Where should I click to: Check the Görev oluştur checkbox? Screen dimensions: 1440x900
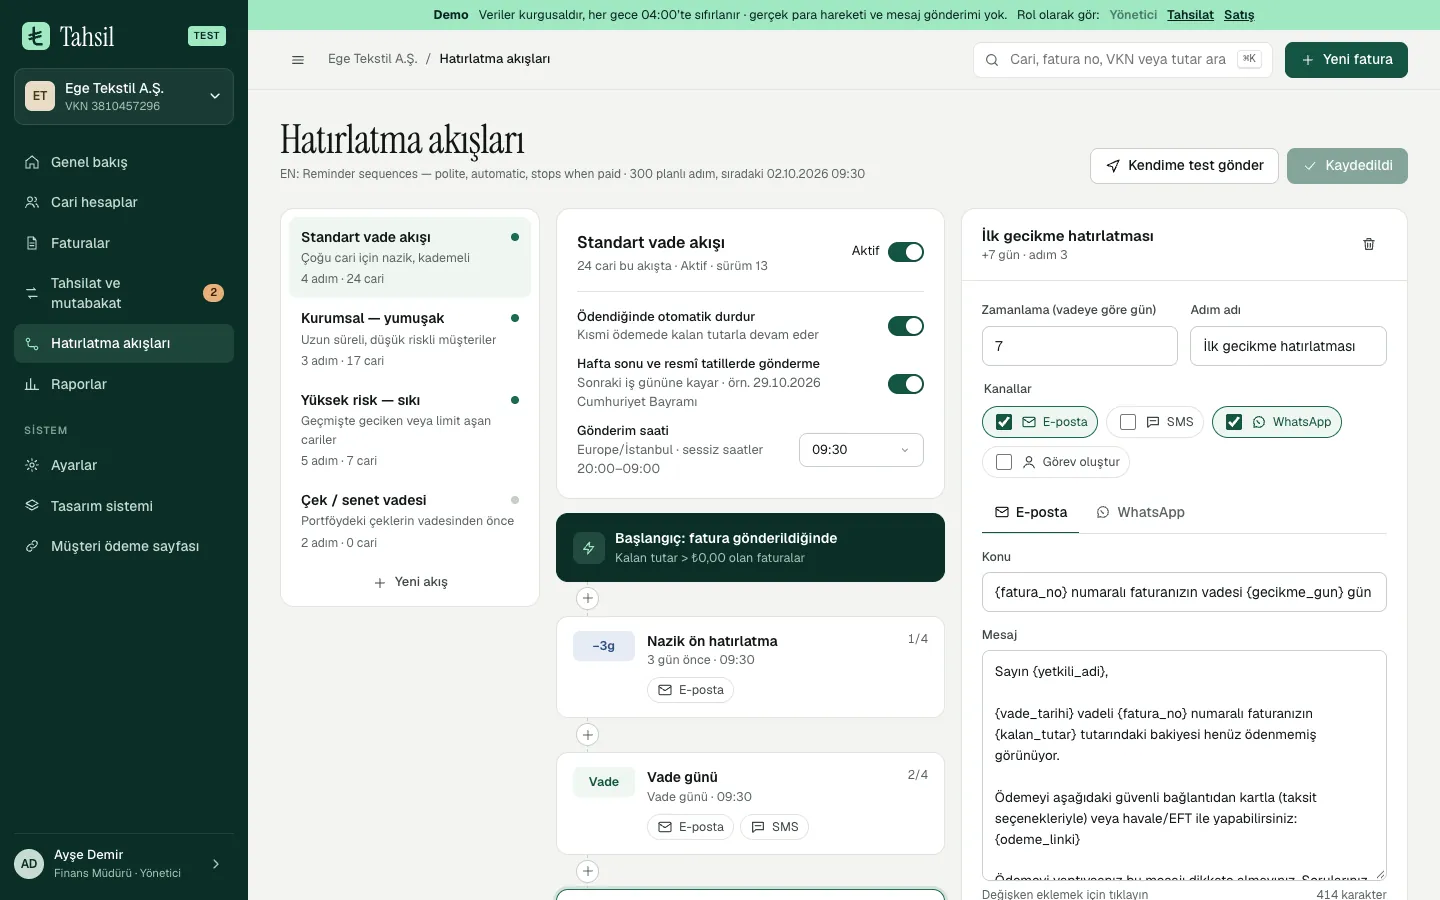pos(1004,462)
